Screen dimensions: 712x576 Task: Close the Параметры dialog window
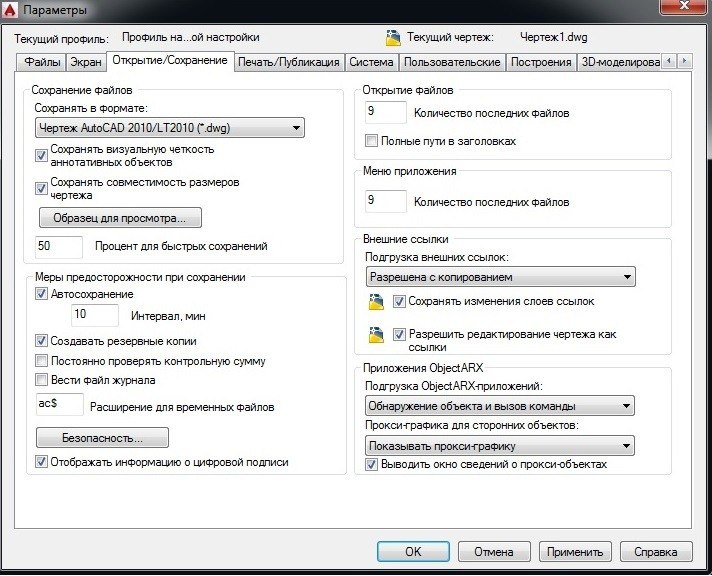pos(684,7)
